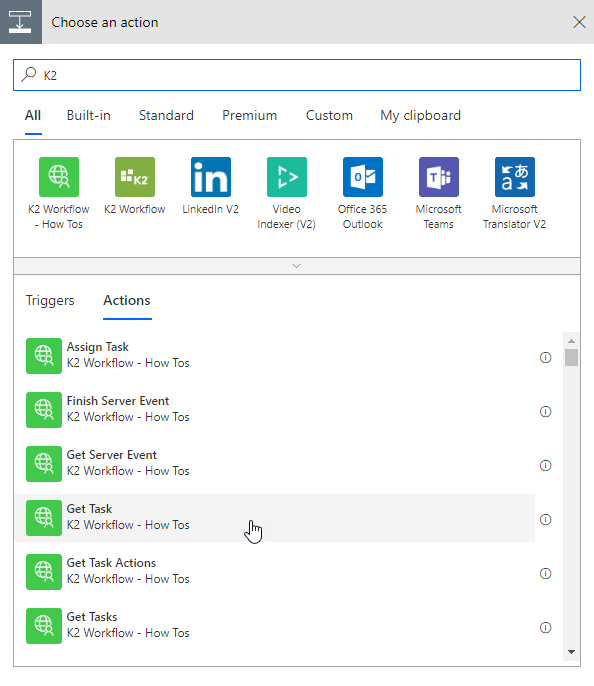This screenshot has height=686, width=594.
Task: Click the scrollbar up arrow in actions list
Action: pos(571,341)
